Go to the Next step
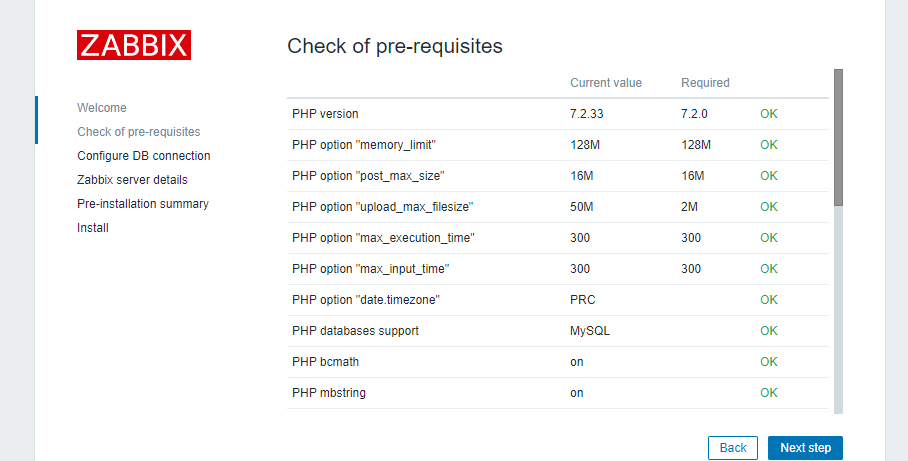Image resolution: width=908 pixels, height=461 pixels. click(805, 448)
